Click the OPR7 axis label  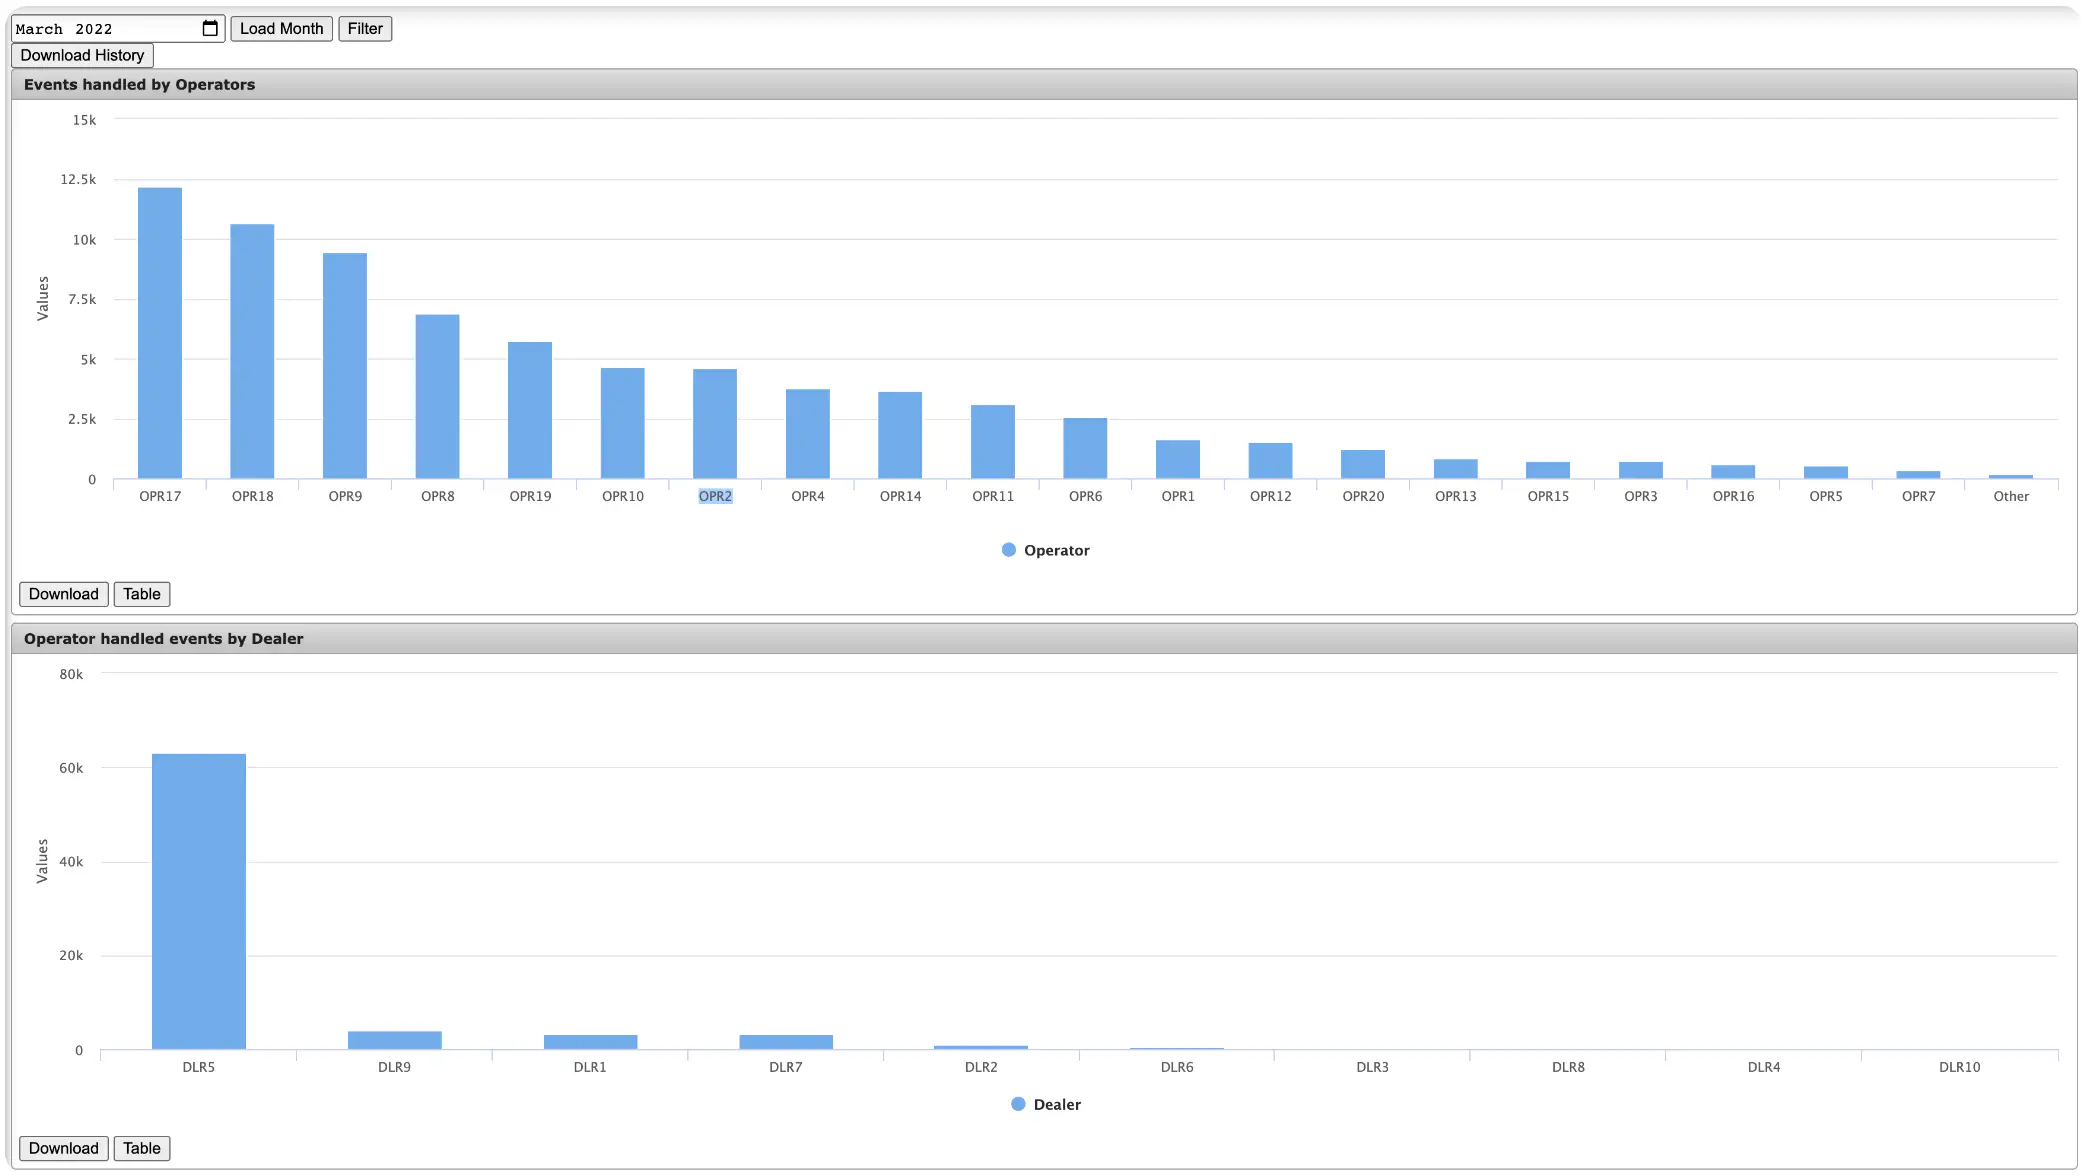point(1918,496)
